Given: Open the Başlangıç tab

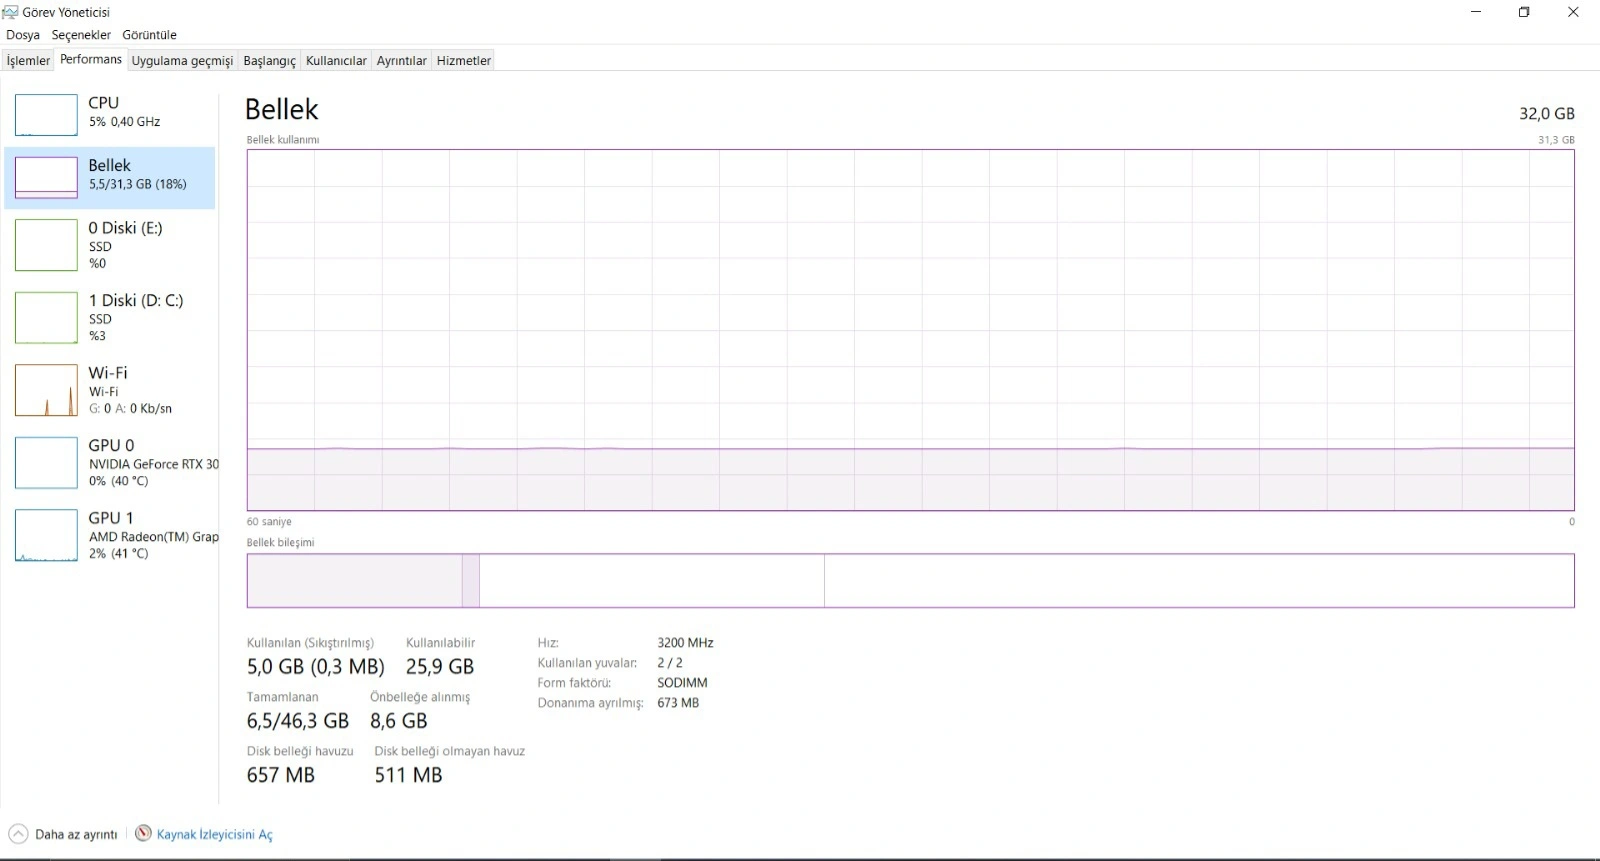Looking at the screenshot, I should click(270, 61).
